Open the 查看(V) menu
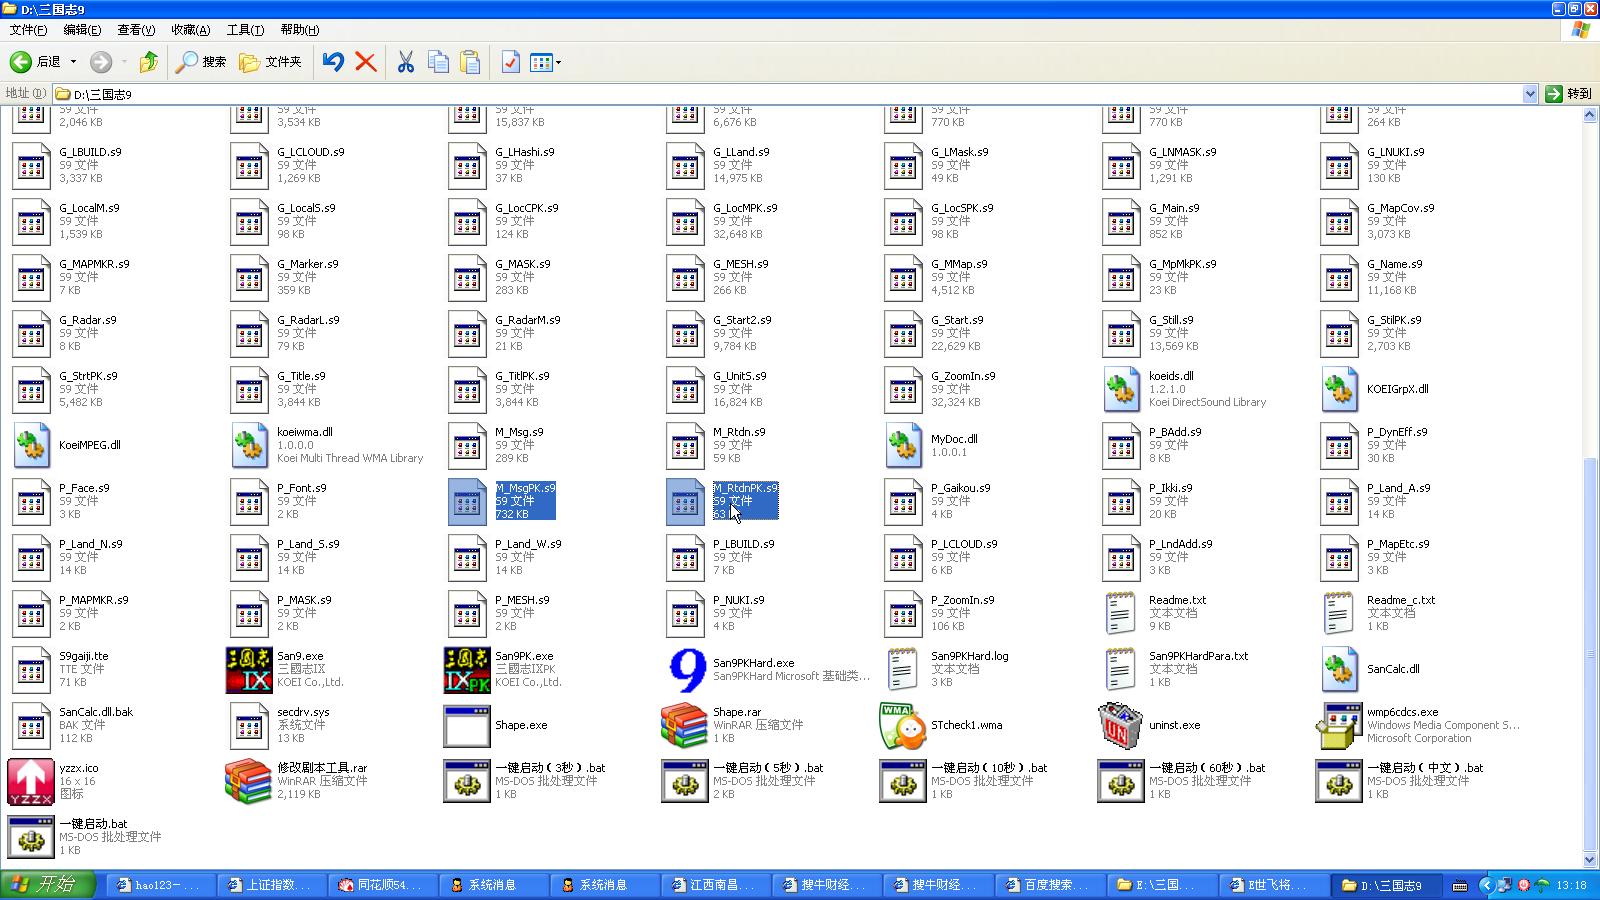The image size is (1600, 900). pos(136,30)
